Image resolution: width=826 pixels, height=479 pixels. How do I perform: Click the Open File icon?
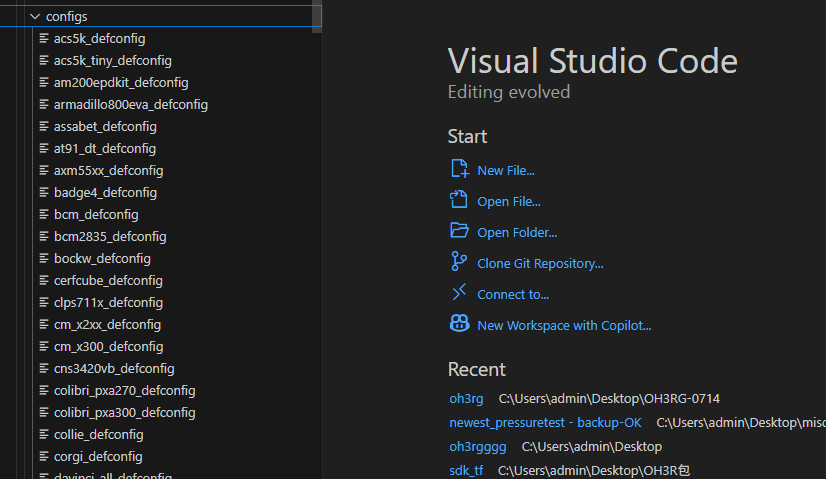tap(459, 200)
